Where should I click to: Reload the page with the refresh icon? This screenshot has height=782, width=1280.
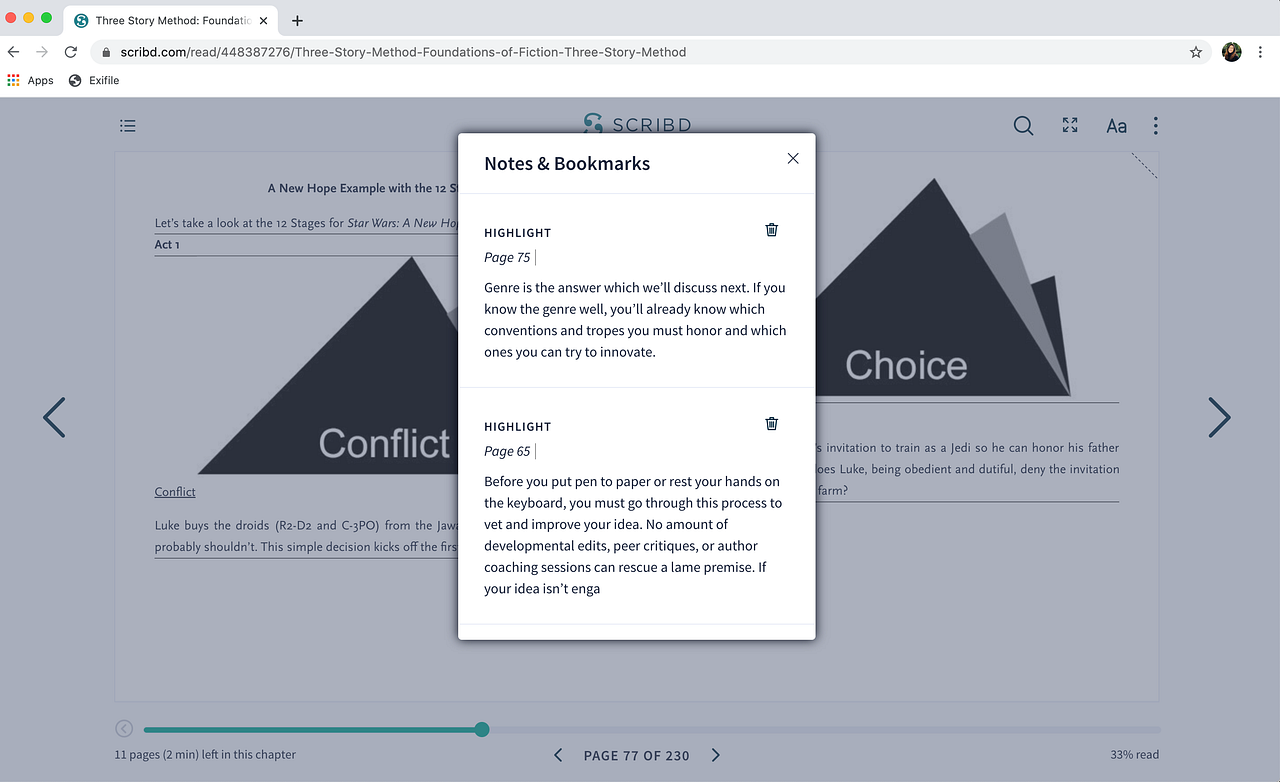tap(70, 51)
